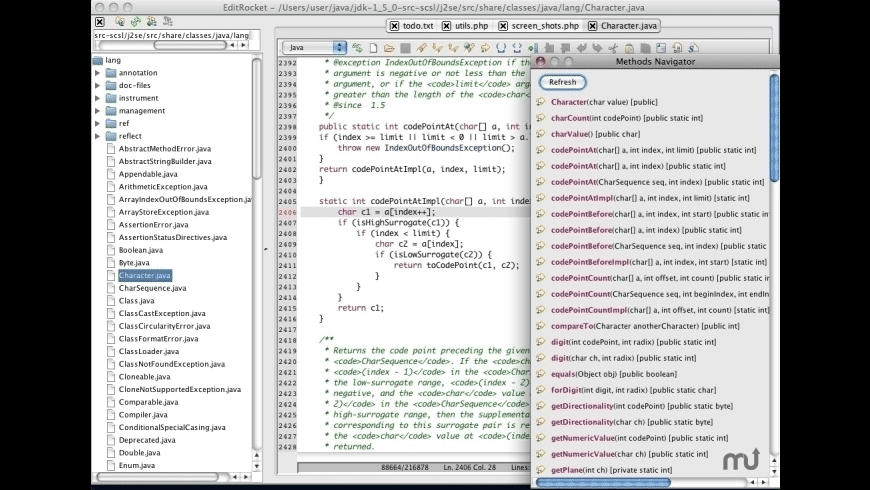Click line number 2406 in the gutter
Viewport: 870px width, 490px height.
coord(287,212)
